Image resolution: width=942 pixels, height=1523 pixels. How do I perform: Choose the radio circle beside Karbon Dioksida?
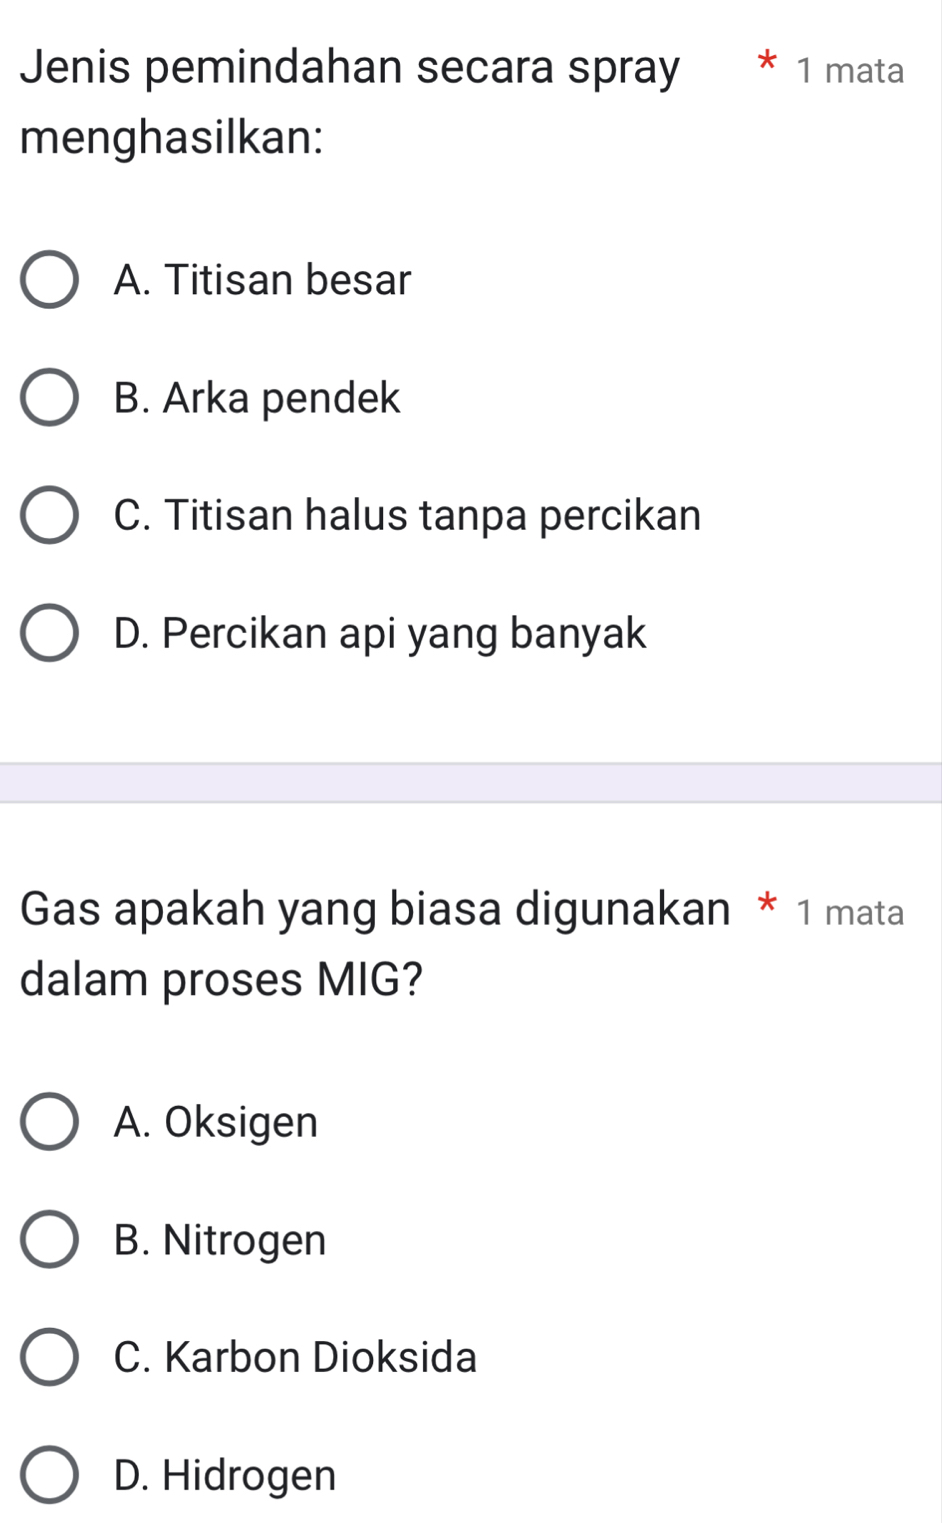(49, 1358)
